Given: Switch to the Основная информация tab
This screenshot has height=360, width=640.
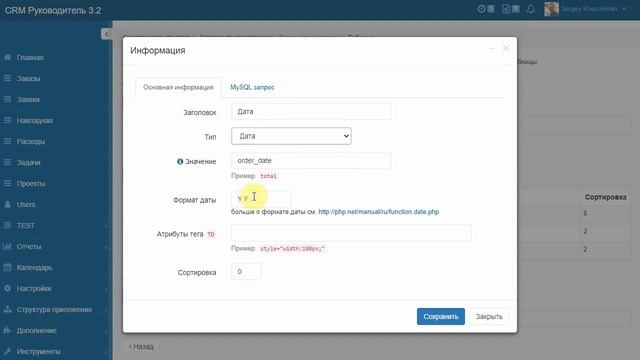Looking at the screenshot, I should pos(178,87).
